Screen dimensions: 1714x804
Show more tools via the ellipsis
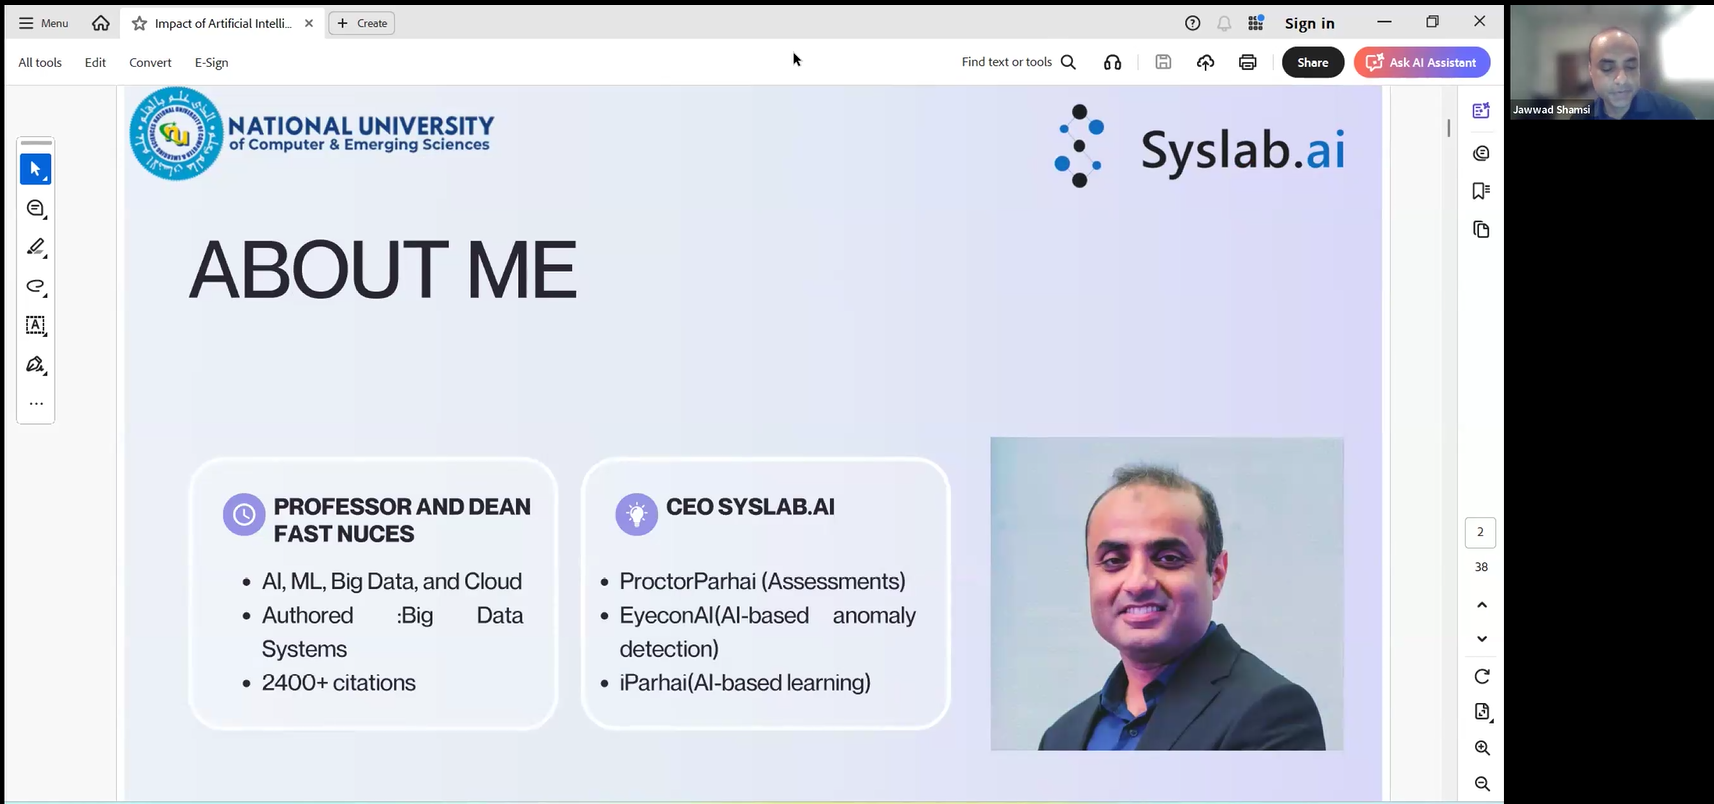click(x=35, y=404)
